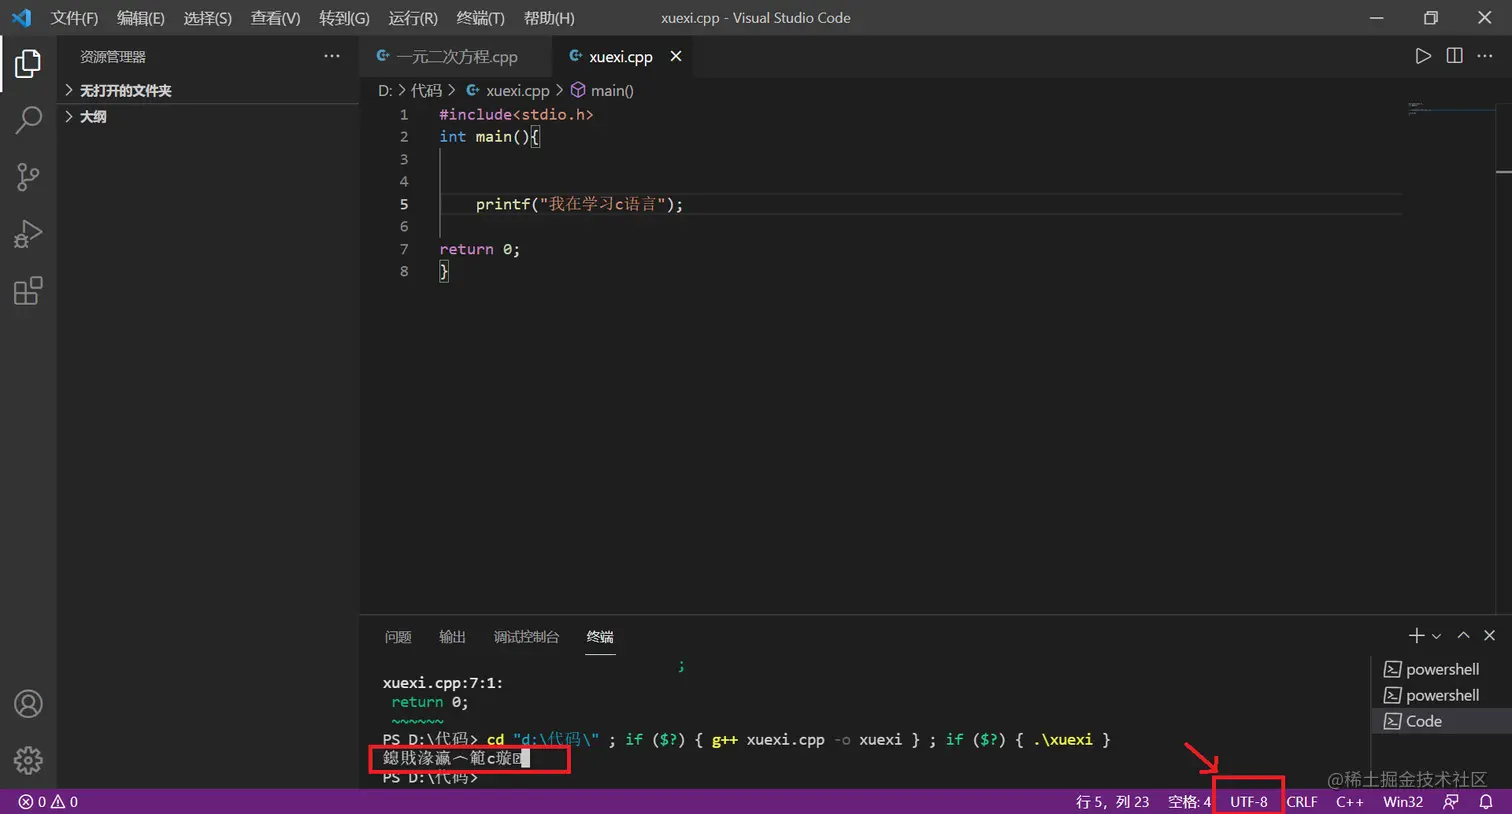Open the Search view
This screenshot has width=1512, height=814.
(x=27, y=119)
